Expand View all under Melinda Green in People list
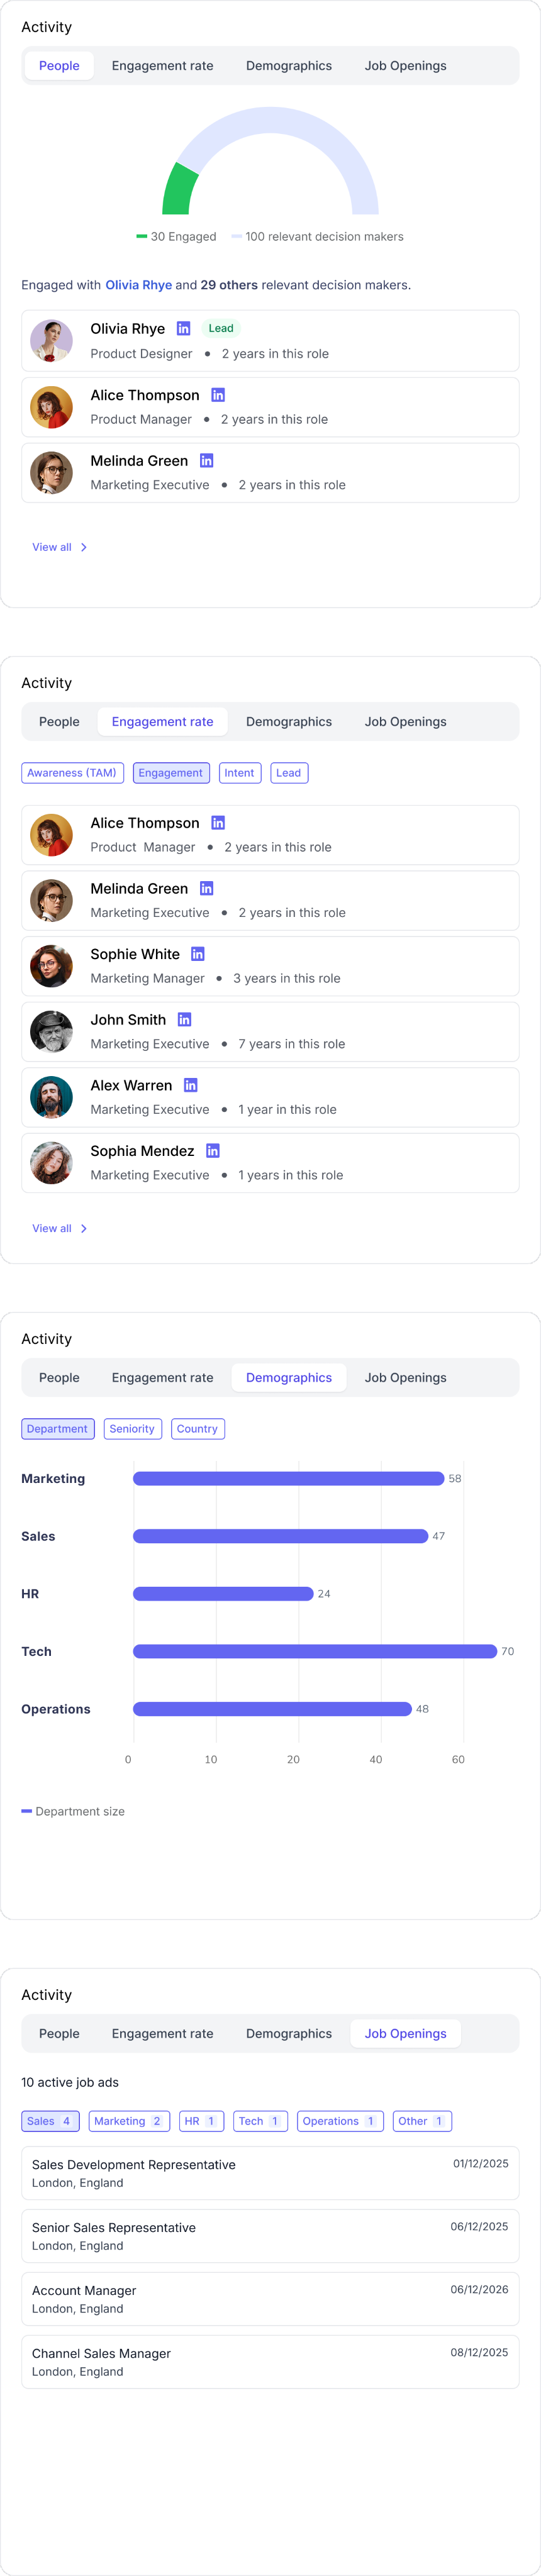The width and height of the screenshot is (541, 2576). coord(59,547)
